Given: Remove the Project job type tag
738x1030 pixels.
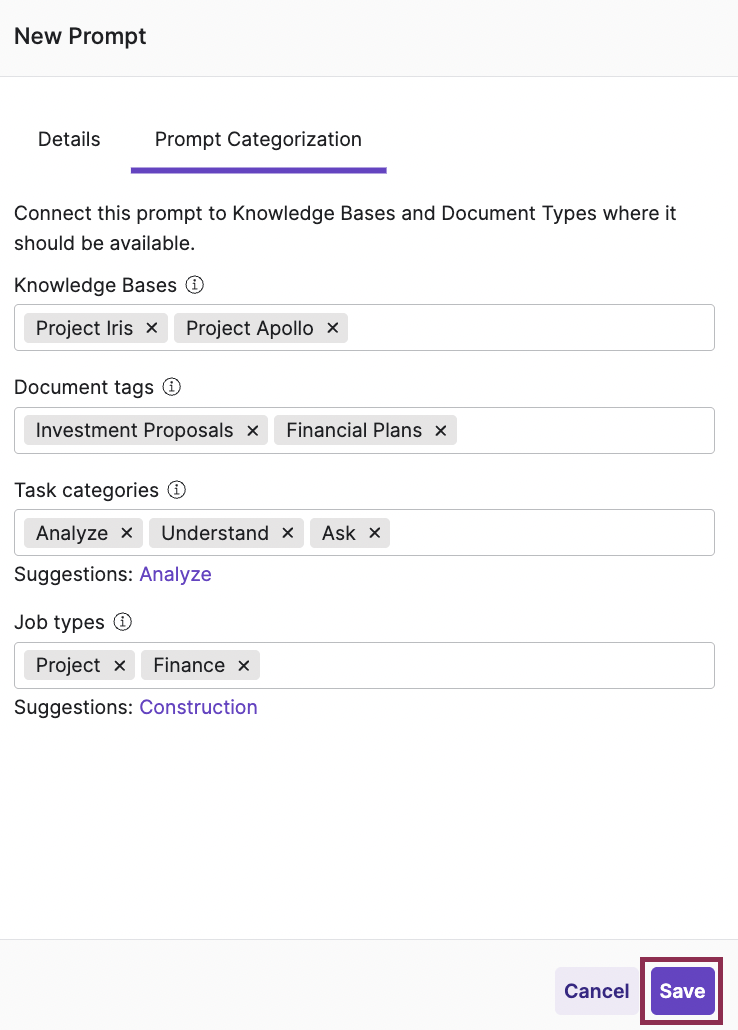Looking at the screenshot, I should tap(119, 665).
